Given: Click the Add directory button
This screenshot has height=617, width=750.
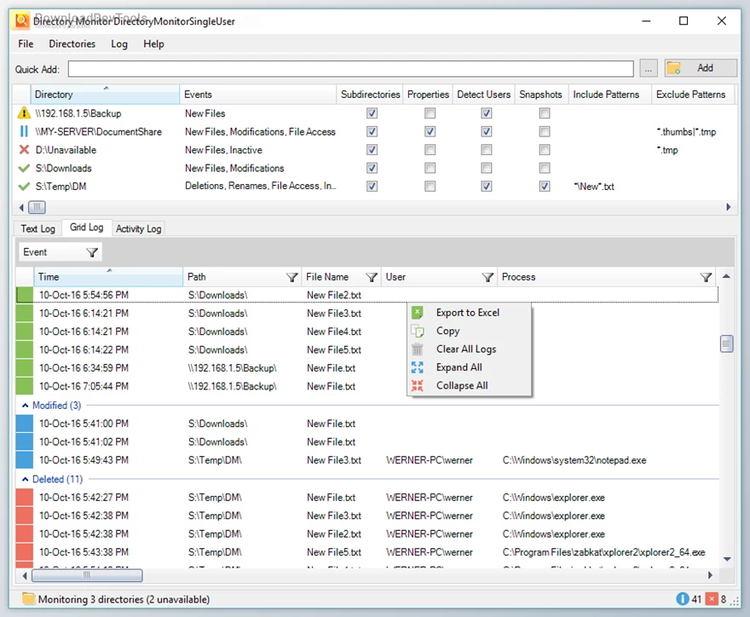Looking at the screenshot, I should point(700,68).
